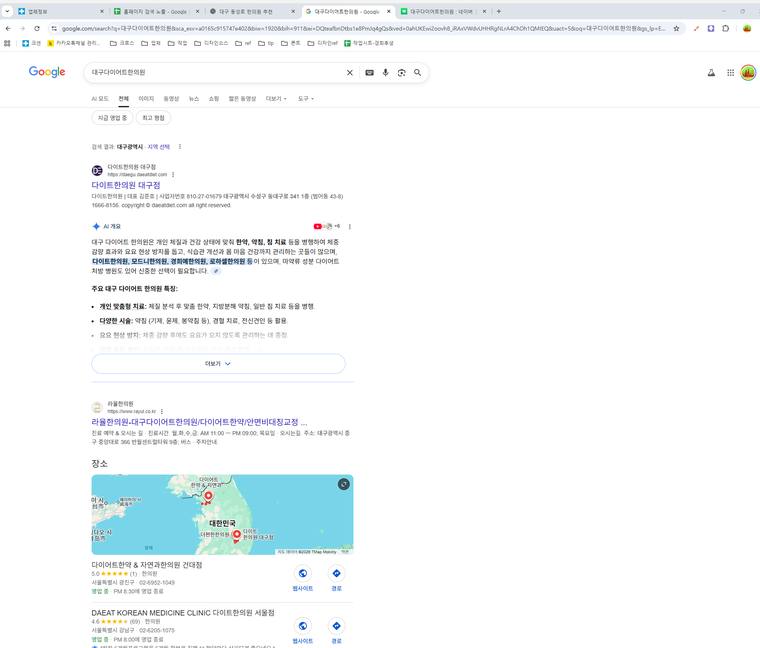Reload the page in Chrome
Image resolution: width=760 pixels, height=648 pixels.
click(x=37, y=29)
